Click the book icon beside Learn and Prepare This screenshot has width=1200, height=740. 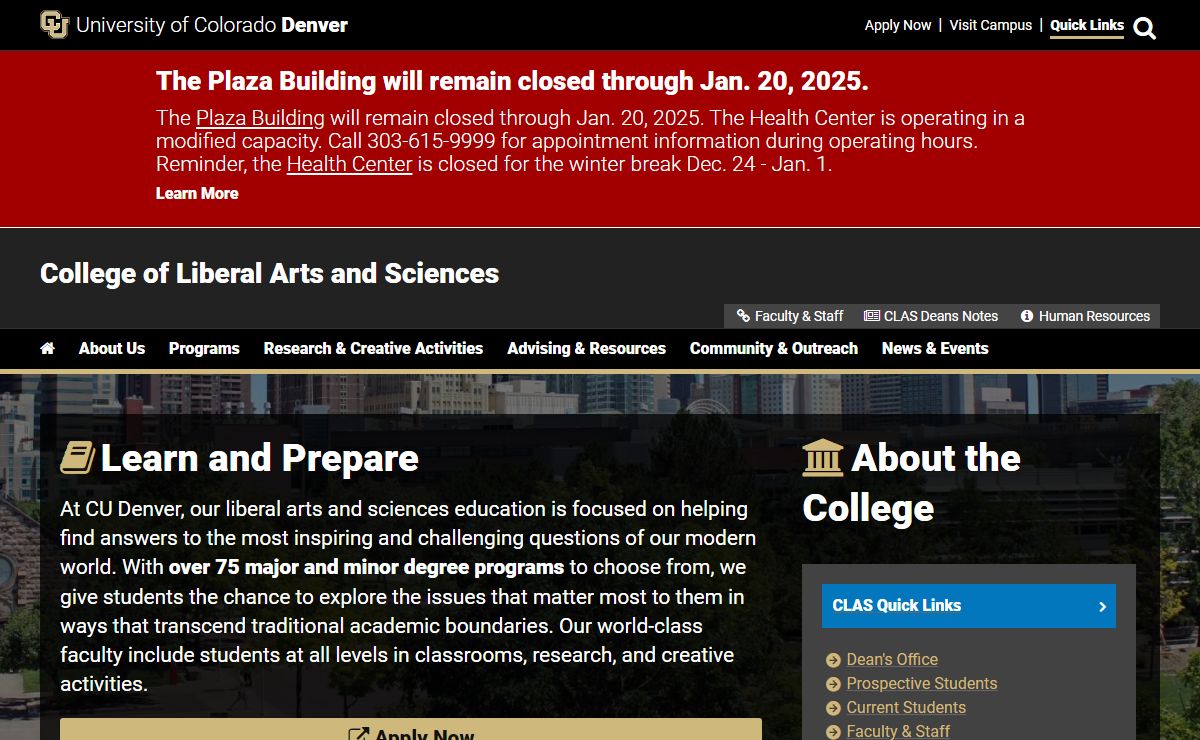pyautogui.click(x=77, y=458)
